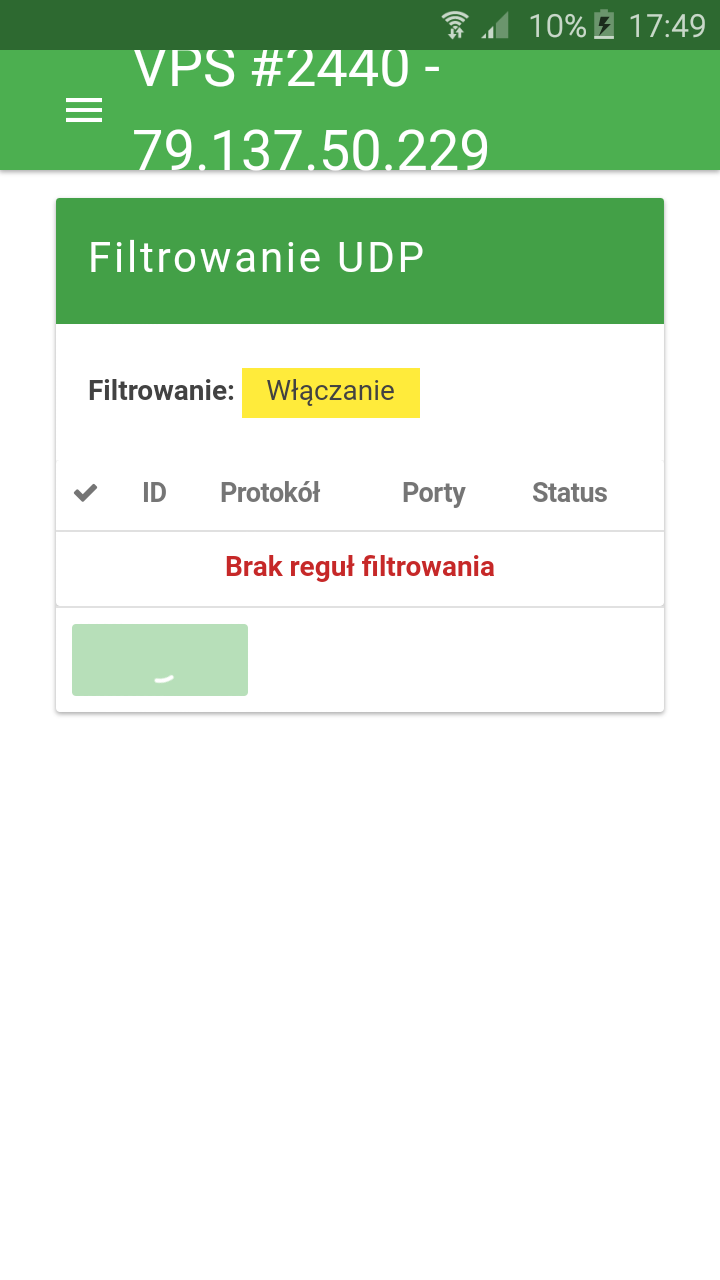
Task: Tap the checkmark icon in table header
Action: point(86,493)
